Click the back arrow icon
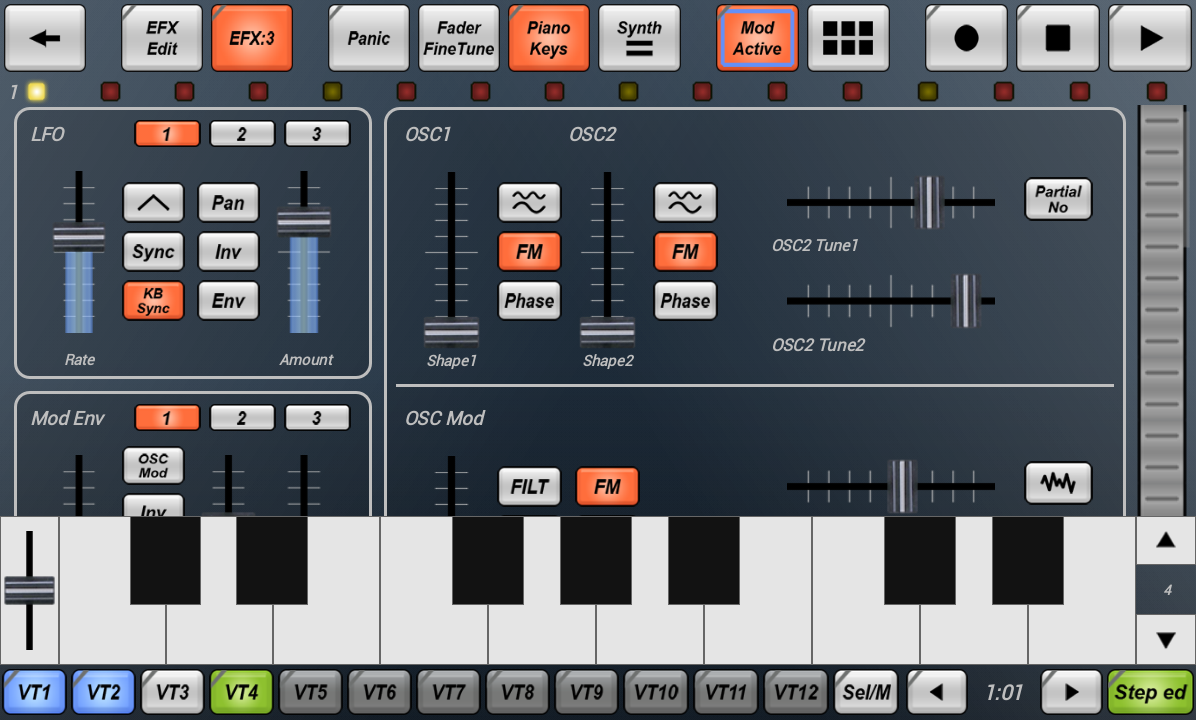This screenshot has width=1196, height=720. [x=45, y=37]
